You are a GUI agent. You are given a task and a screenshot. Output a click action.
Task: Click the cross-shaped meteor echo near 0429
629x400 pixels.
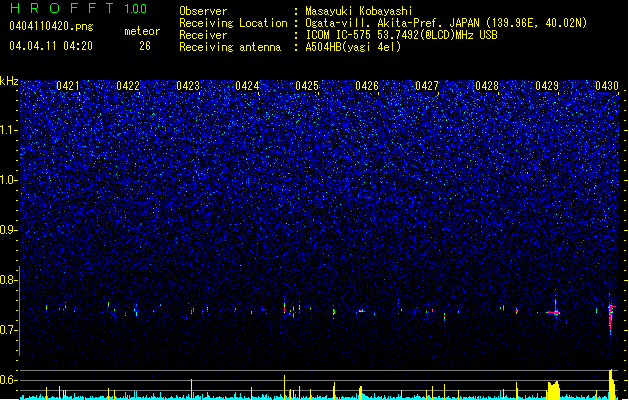coord(555,311)
